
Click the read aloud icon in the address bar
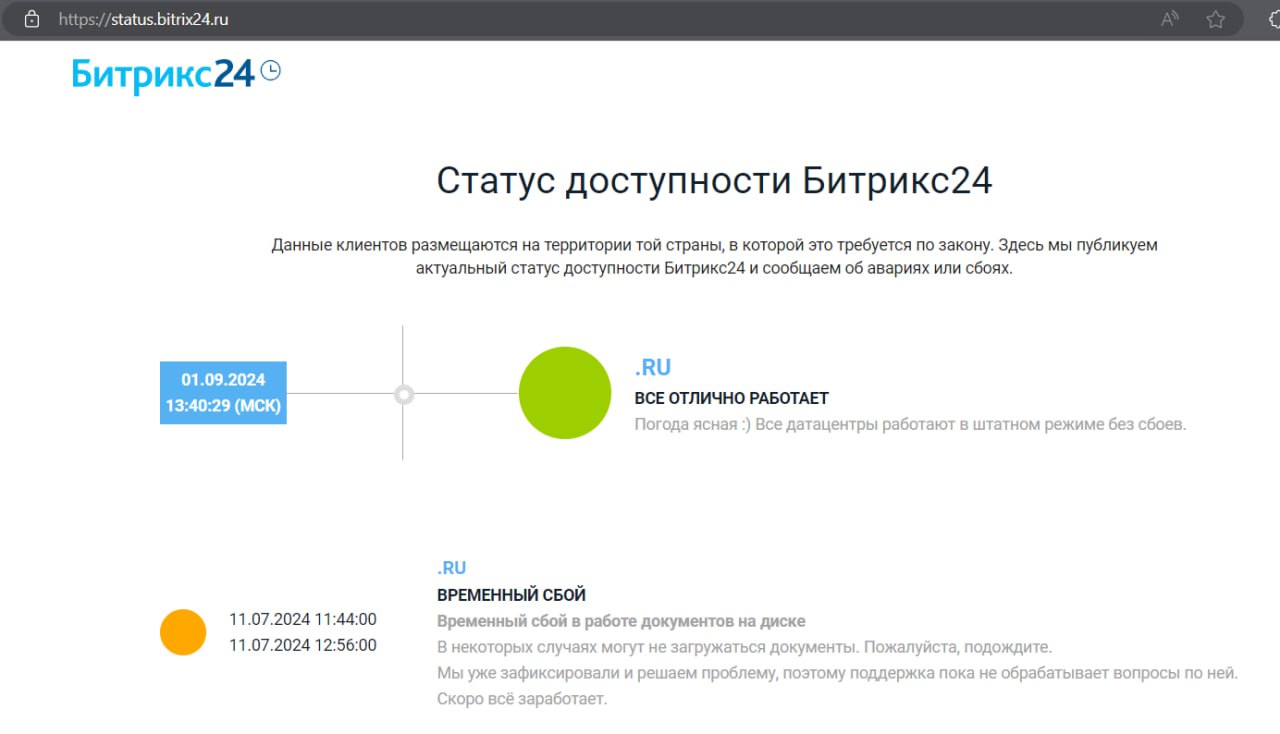pos(1170,19)
